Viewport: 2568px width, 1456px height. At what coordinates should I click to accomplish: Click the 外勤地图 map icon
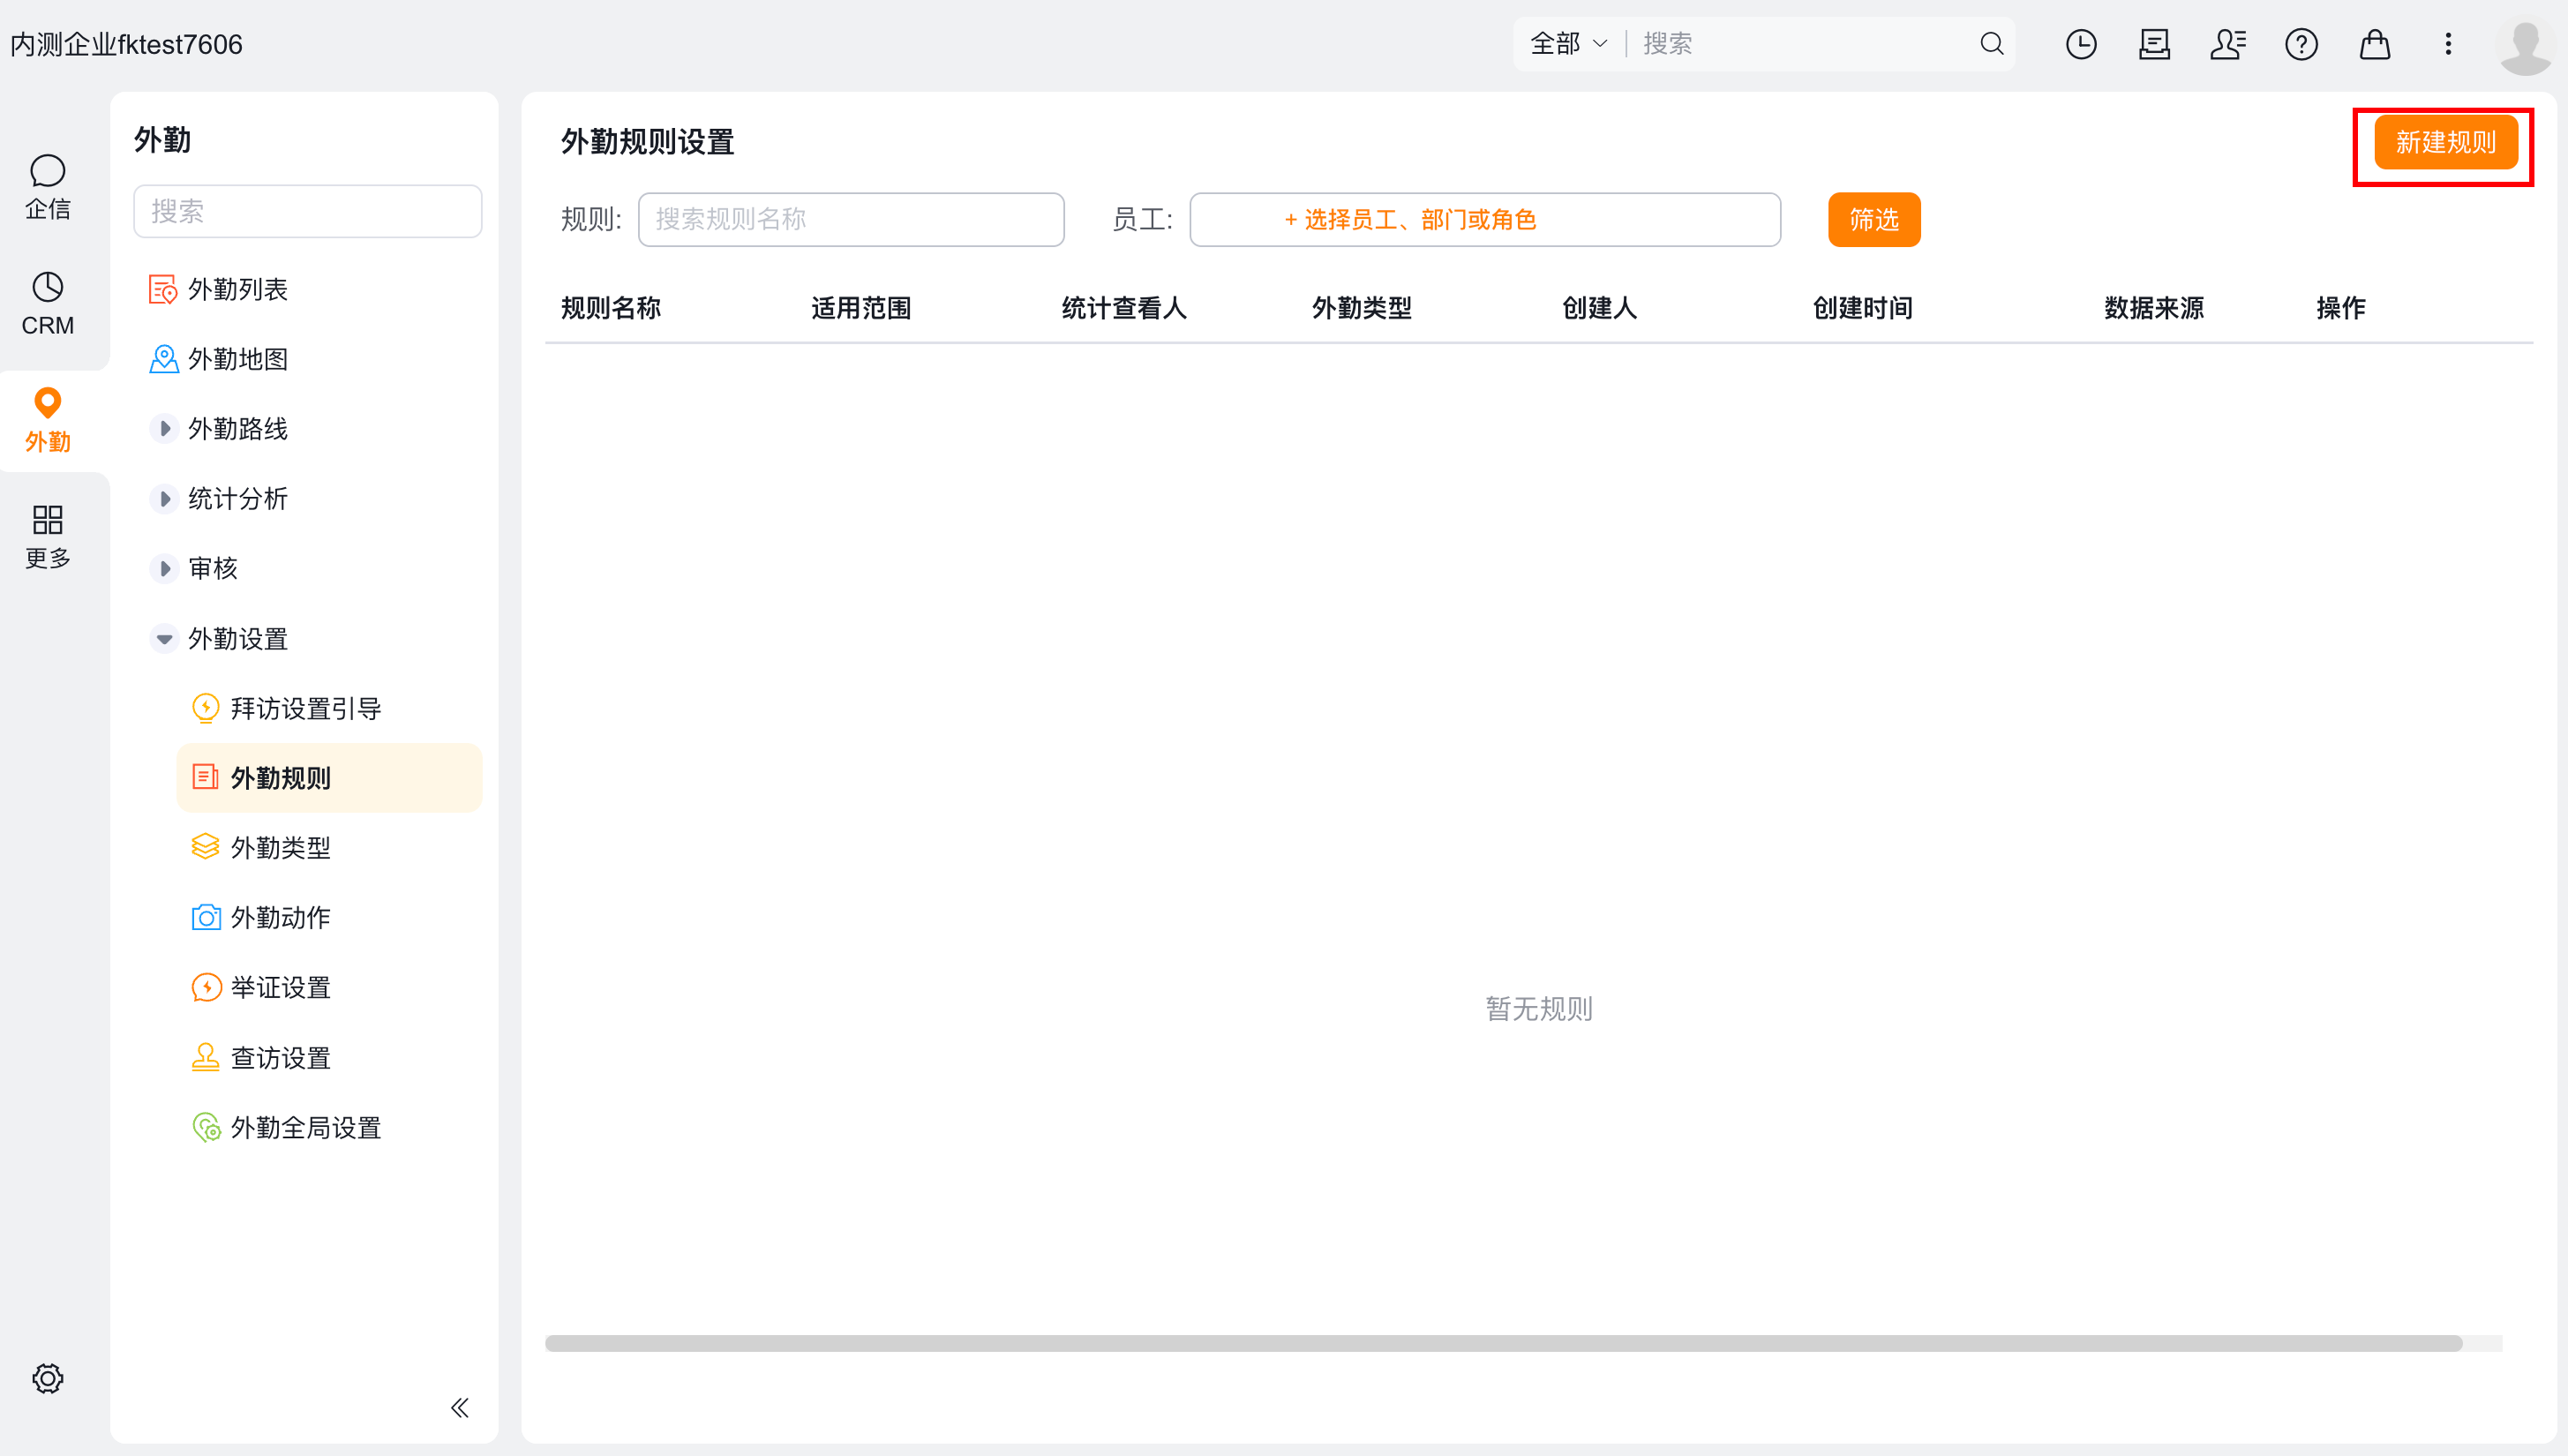[163, 359]
